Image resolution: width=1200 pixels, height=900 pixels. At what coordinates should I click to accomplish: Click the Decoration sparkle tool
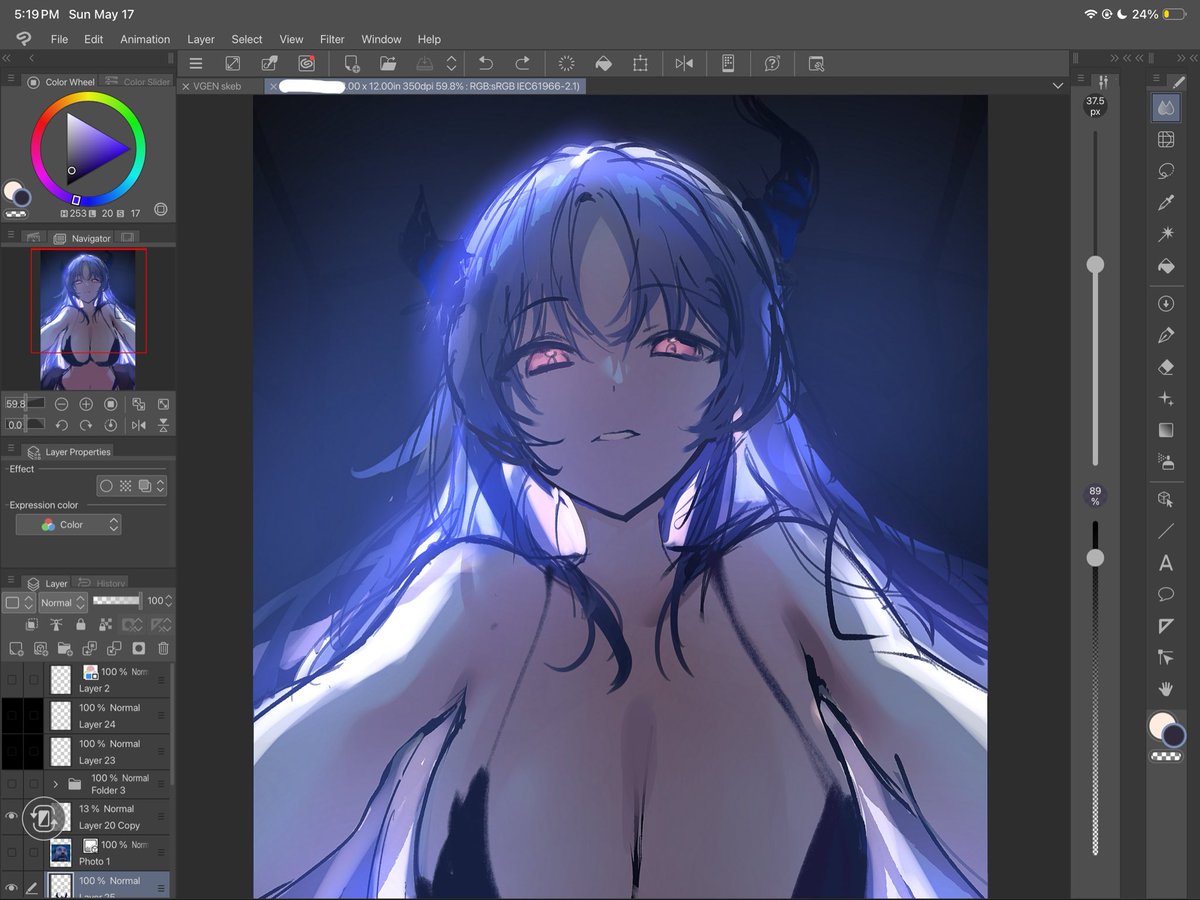click(x=1165, y=398)
